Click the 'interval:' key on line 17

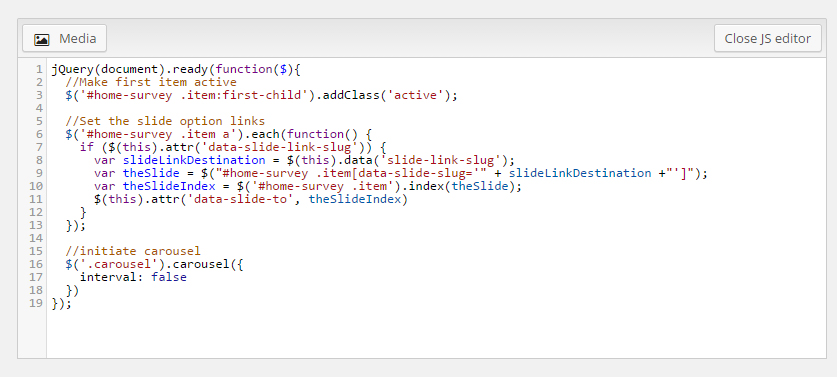[x=112, y=278]
